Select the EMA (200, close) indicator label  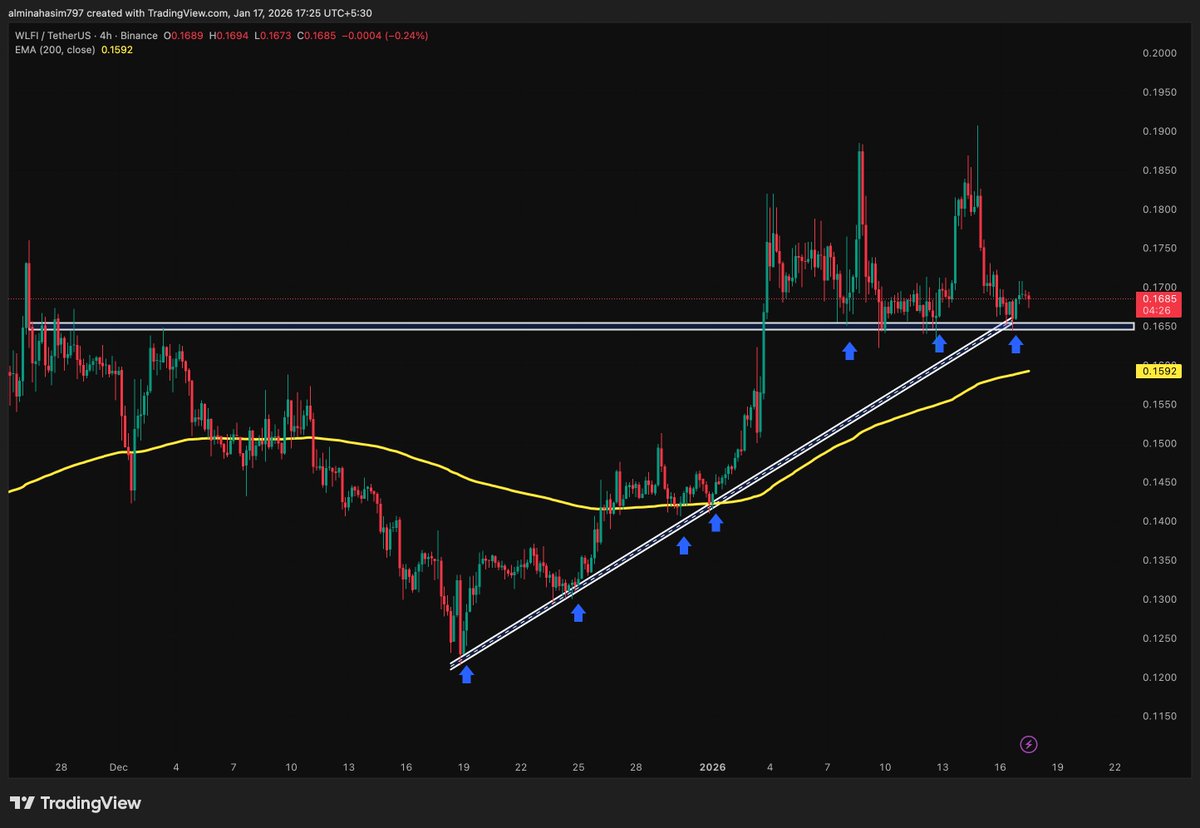(x=55, y=47)
